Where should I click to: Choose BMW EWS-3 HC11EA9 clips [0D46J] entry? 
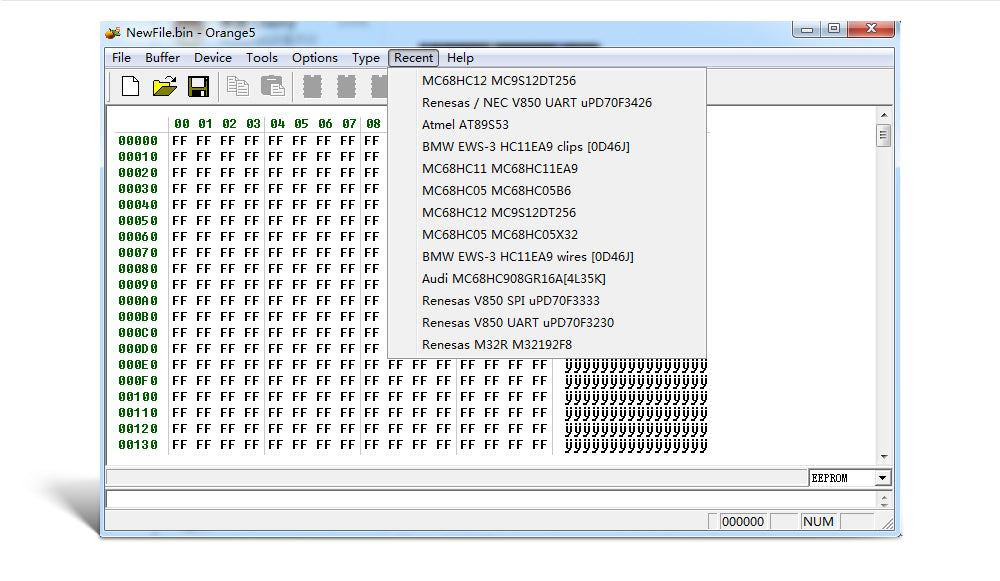click(x=525, y=147)
